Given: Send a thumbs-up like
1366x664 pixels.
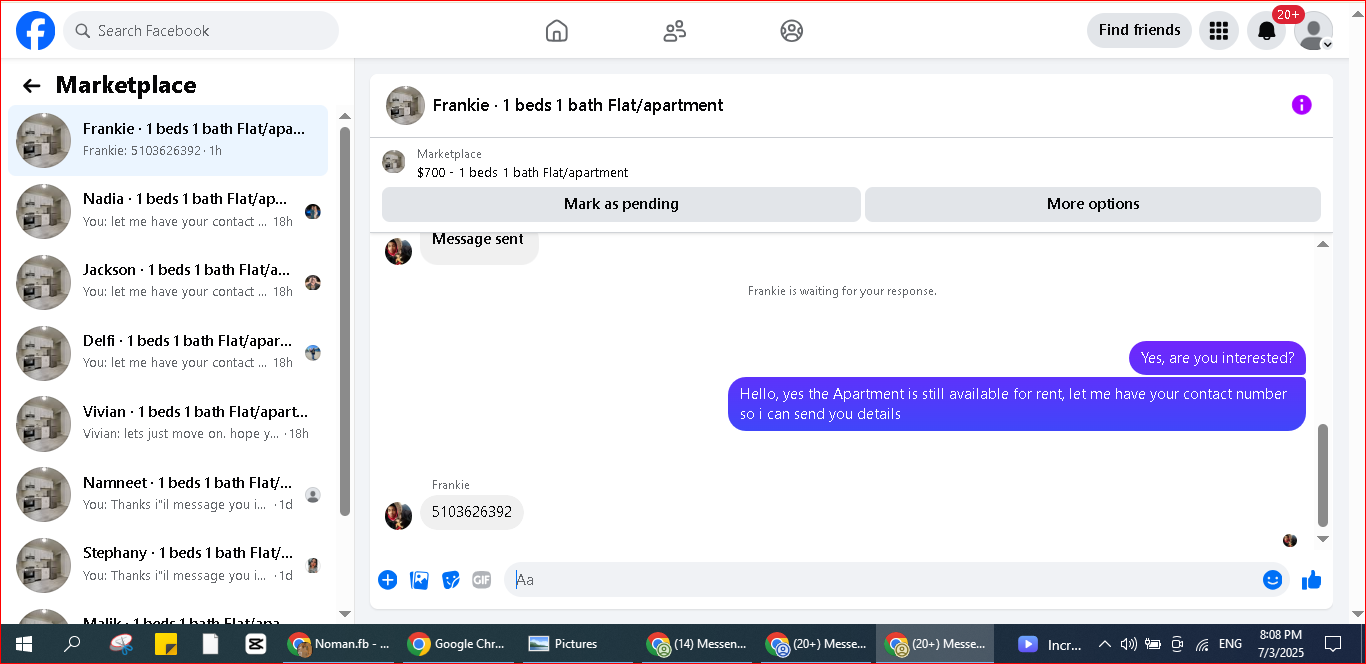Looking at the screenshot, I should 1312,580.
